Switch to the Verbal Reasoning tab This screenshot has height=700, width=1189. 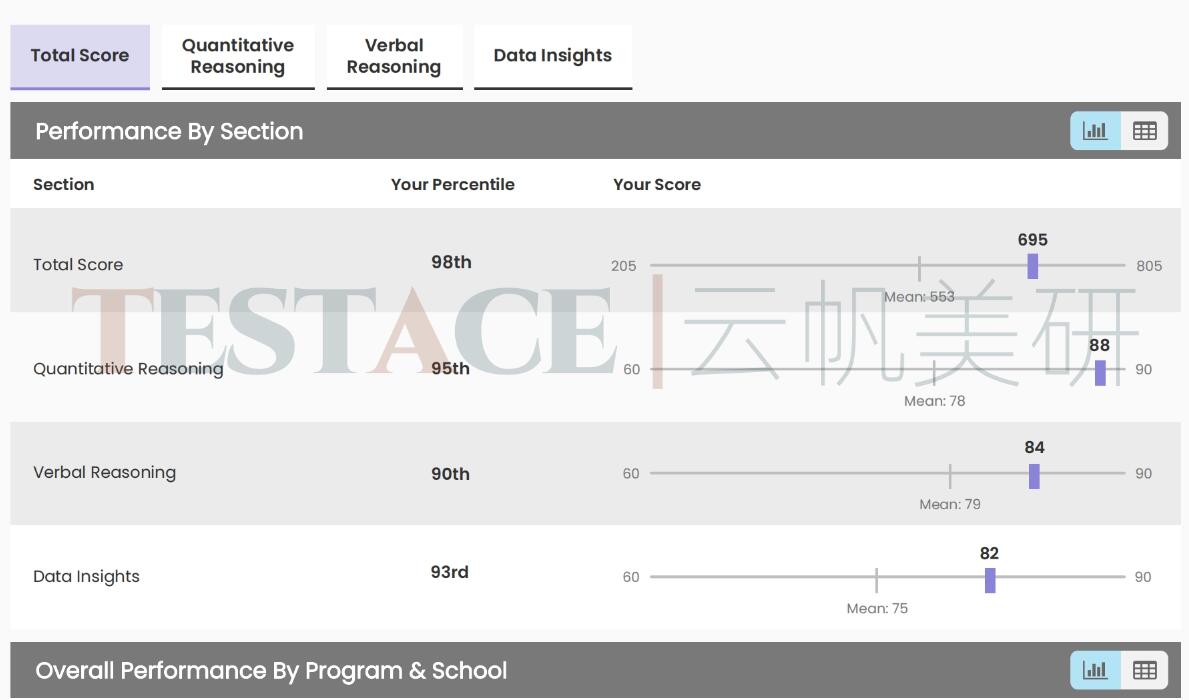tap(394, 56)
